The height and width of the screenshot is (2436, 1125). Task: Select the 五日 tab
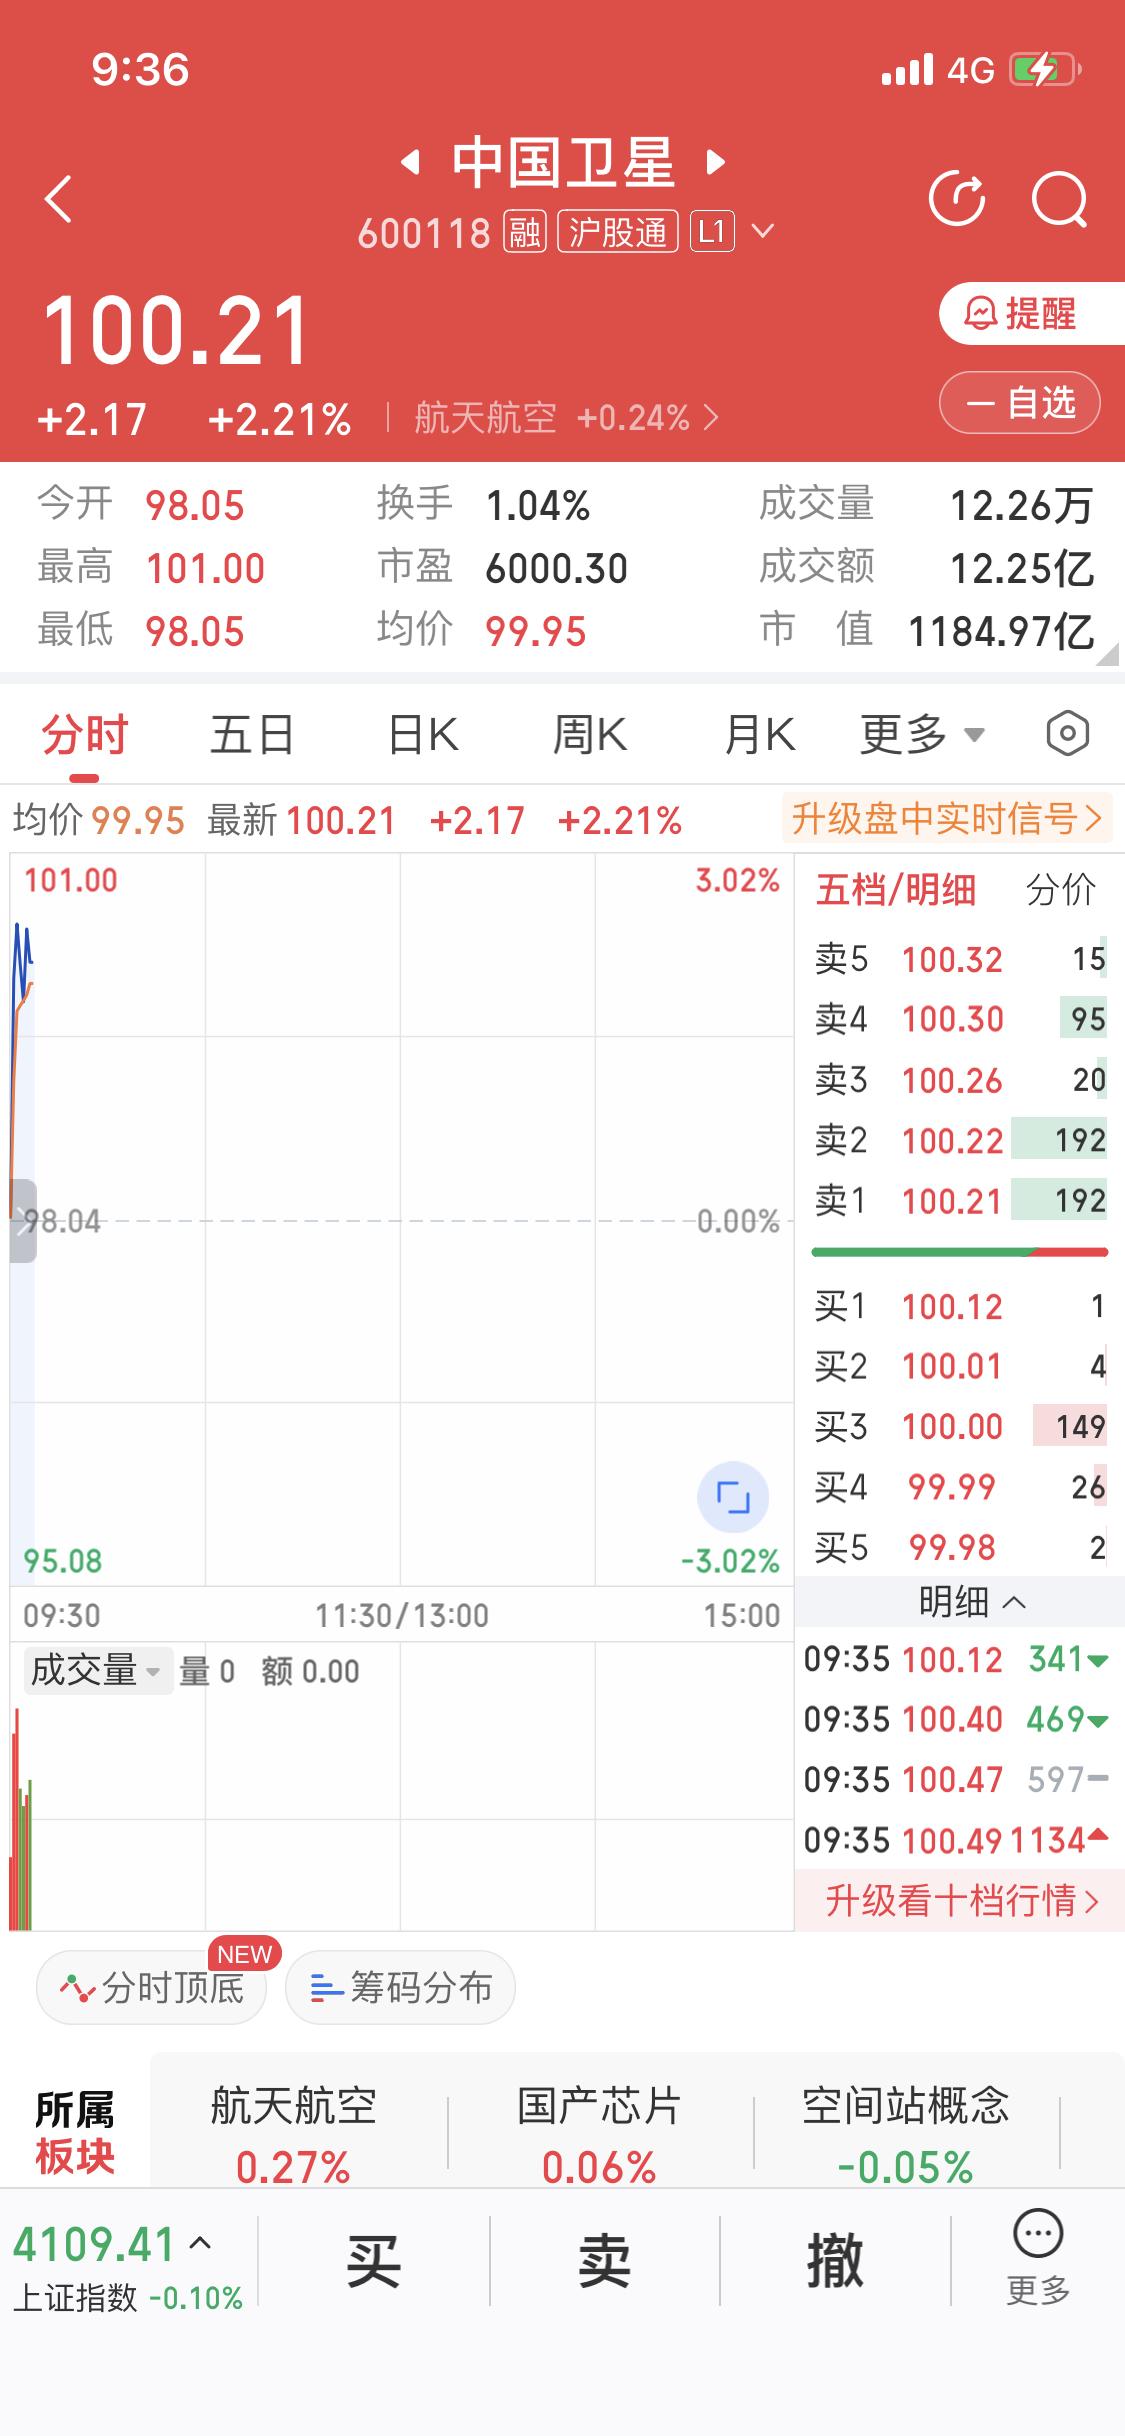pos(252,735)
